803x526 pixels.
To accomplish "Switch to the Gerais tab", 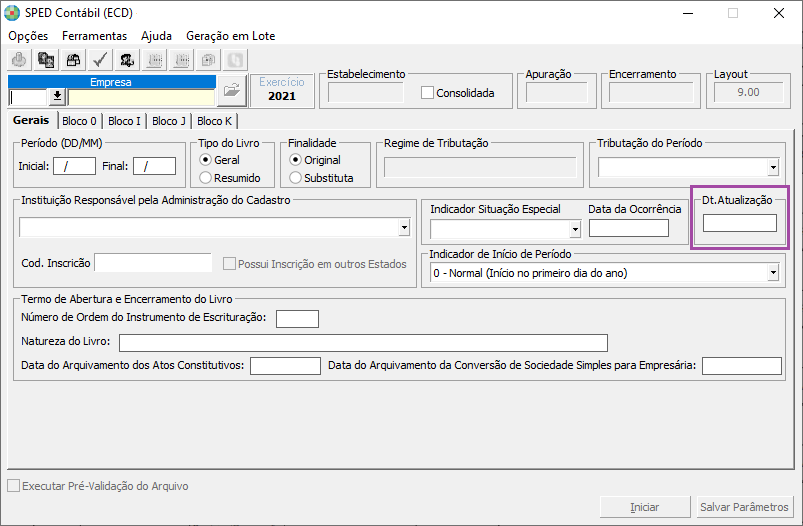I will click(31, 120).
